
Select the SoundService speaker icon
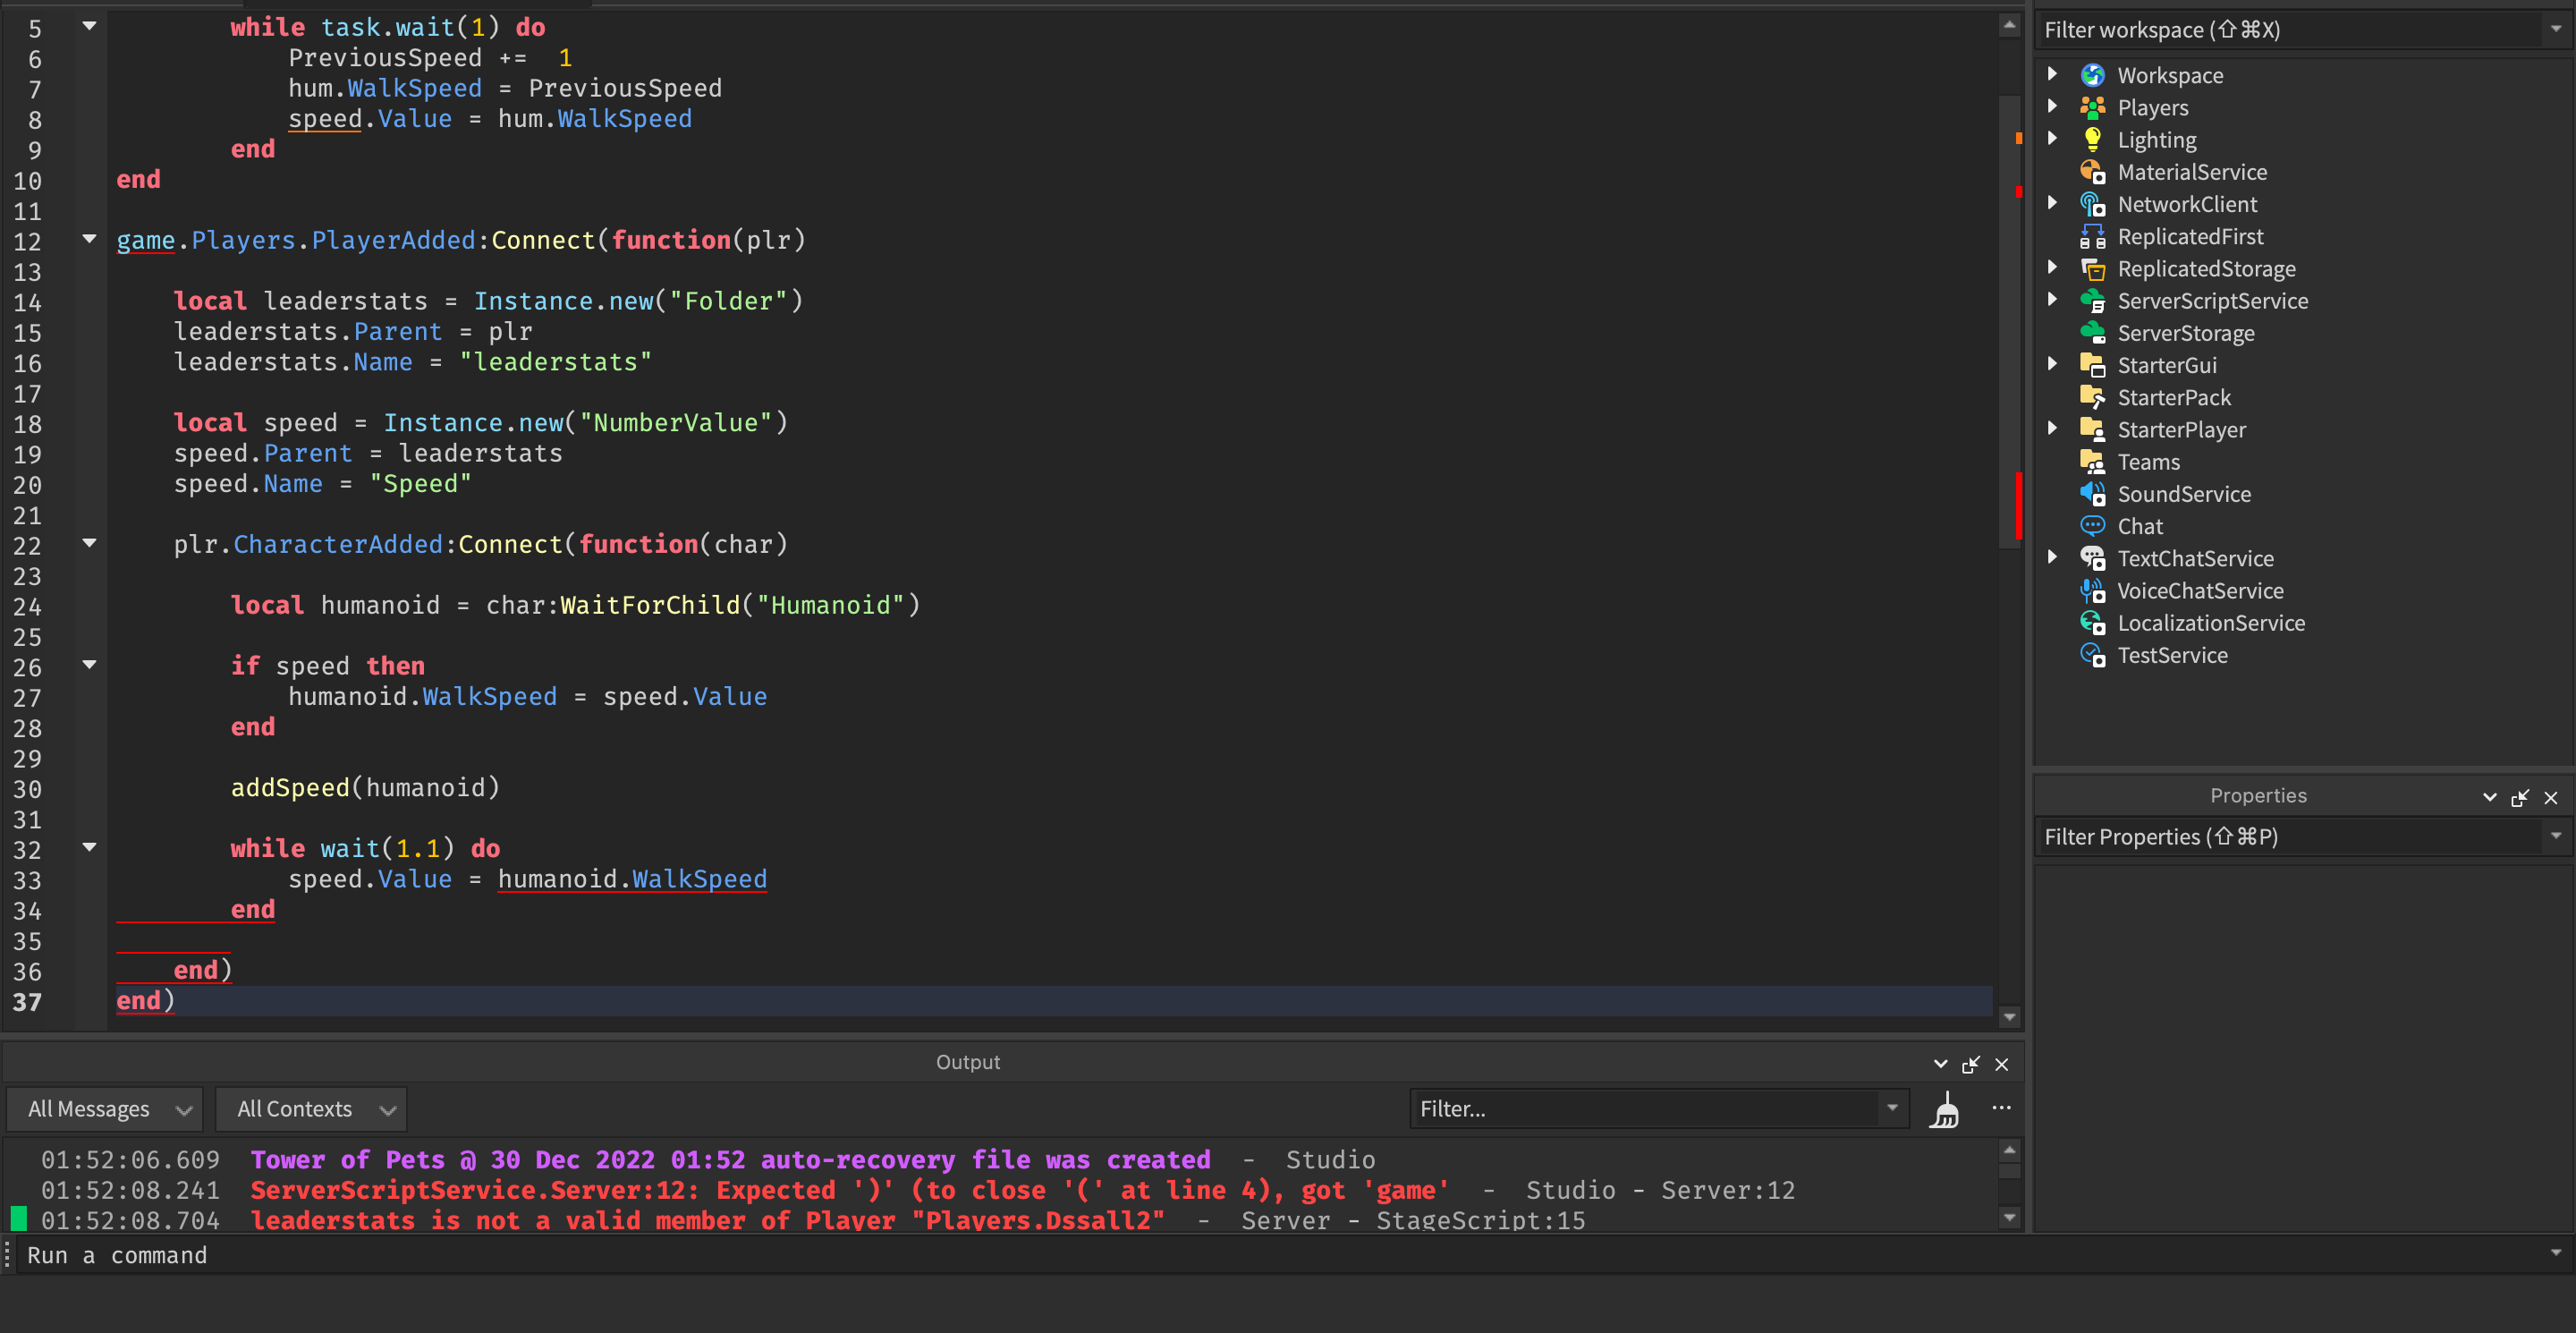coord(2092,494)
